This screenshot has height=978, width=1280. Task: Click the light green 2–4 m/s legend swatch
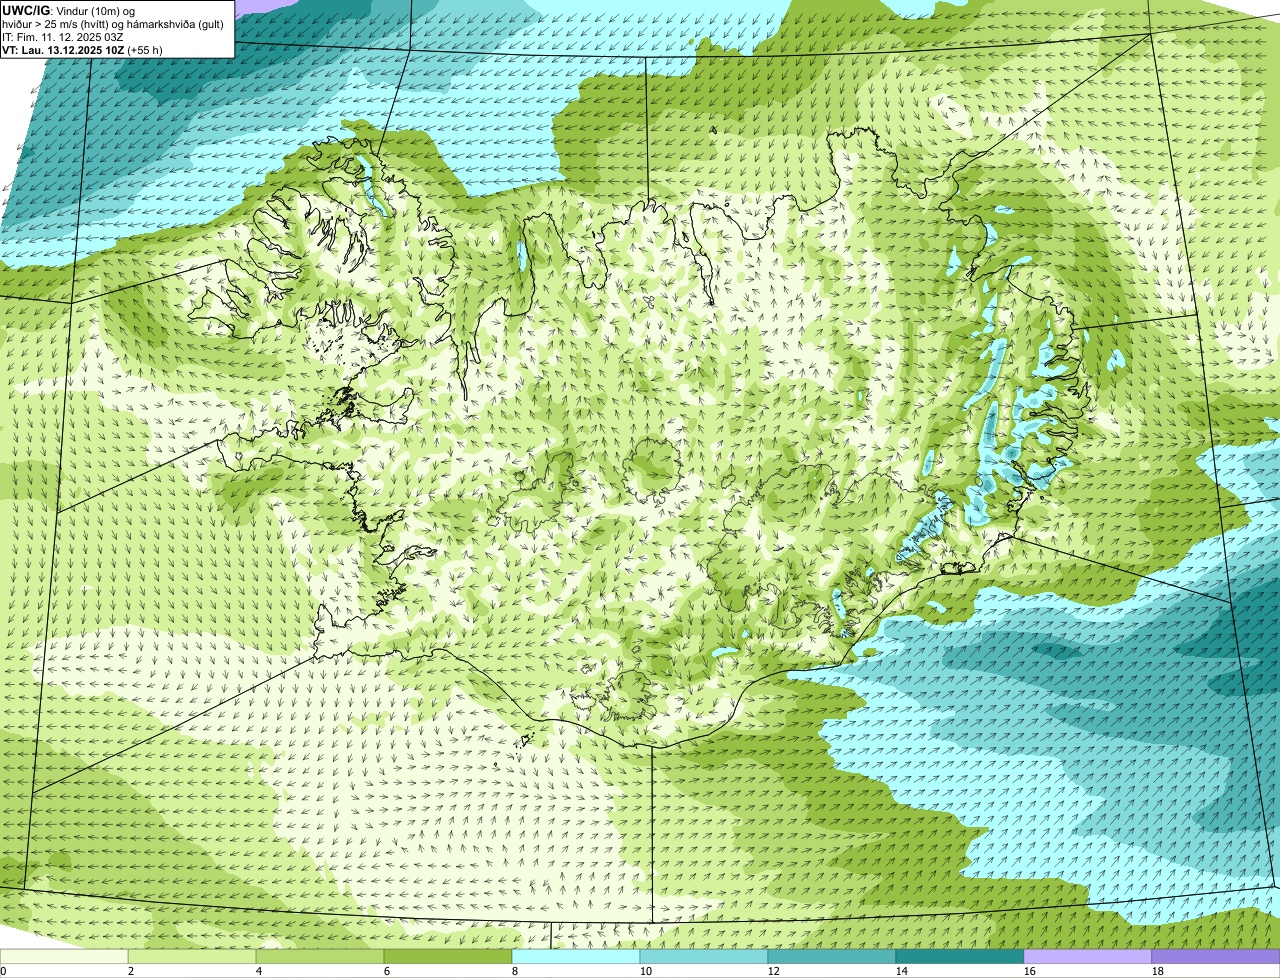click(x=192, y=957)
